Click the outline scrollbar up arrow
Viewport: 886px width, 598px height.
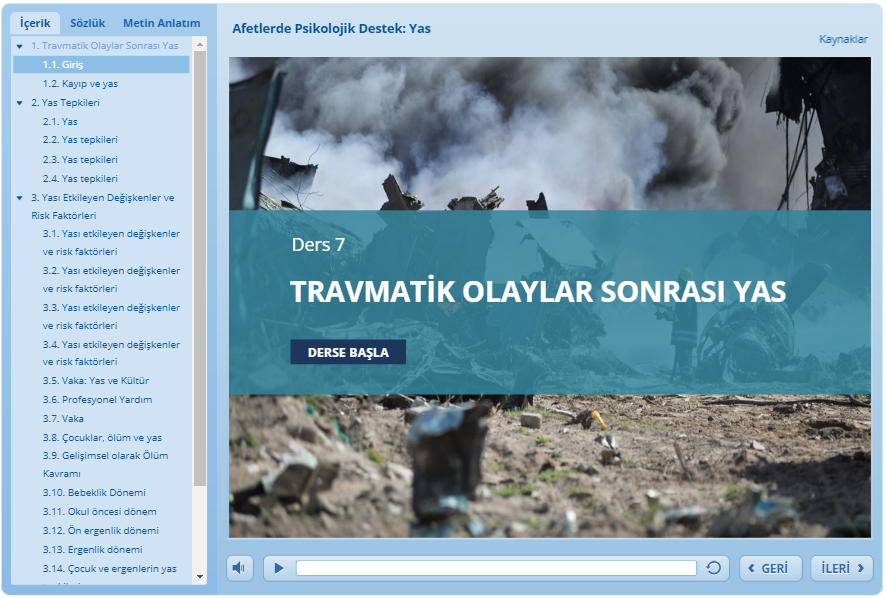(199, 44)
